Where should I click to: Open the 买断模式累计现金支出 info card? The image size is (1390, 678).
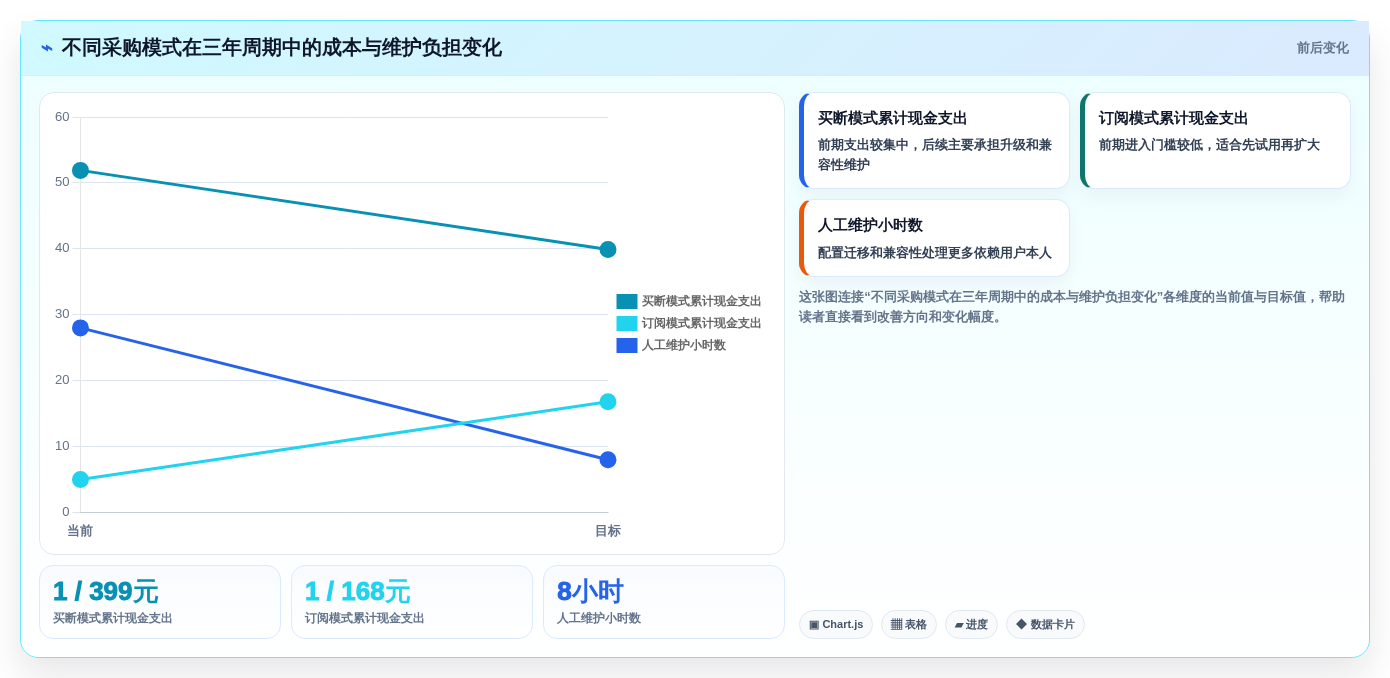click(x=934, y=141)
